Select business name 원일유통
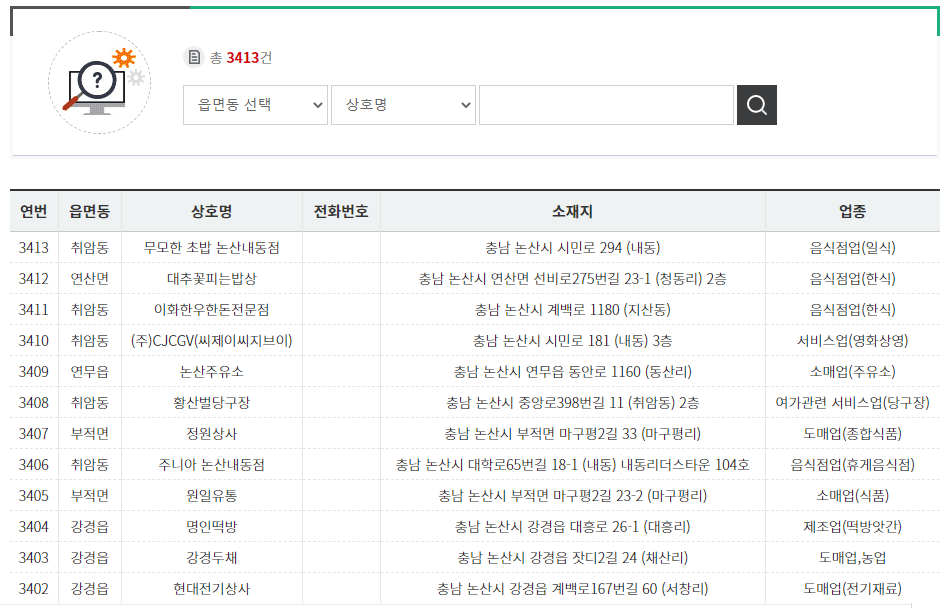This screenshot has height=608, width=949. (212, 495)
